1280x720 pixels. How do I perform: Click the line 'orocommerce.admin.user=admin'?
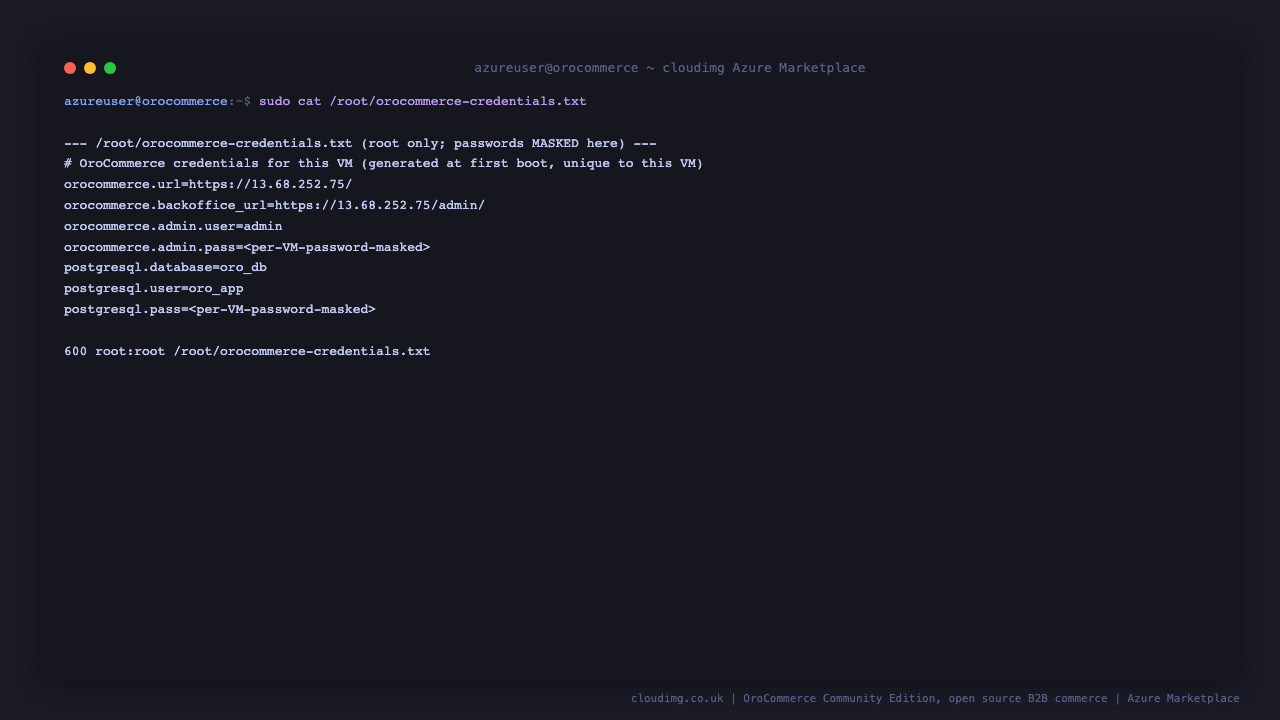[173, 226]
